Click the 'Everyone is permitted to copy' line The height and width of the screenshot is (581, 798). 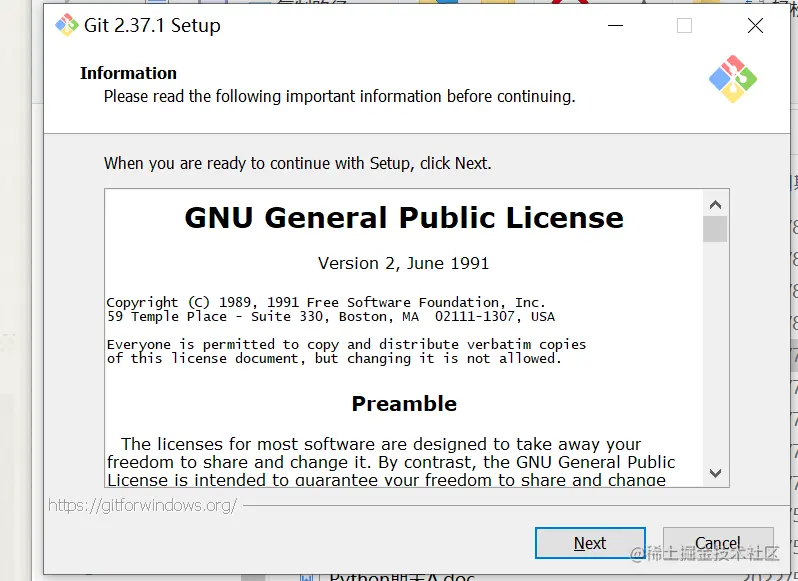tap(346, 344)
